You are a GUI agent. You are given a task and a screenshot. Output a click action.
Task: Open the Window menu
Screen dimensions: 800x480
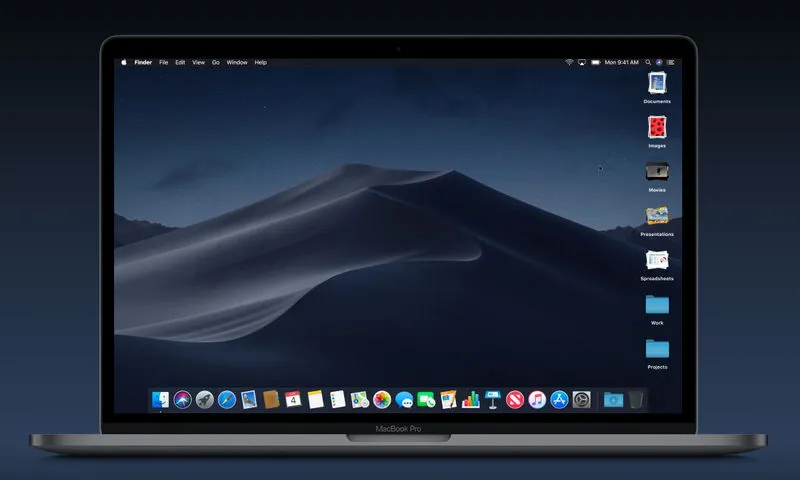coord(237,62)
